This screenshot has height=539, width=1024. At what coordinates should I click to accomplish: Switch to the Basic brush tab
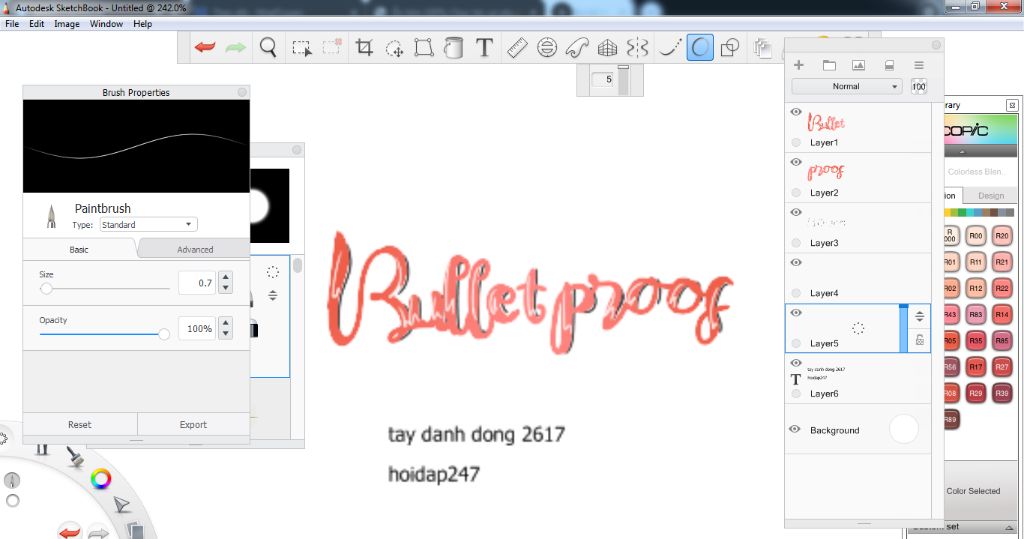[79, 250]
